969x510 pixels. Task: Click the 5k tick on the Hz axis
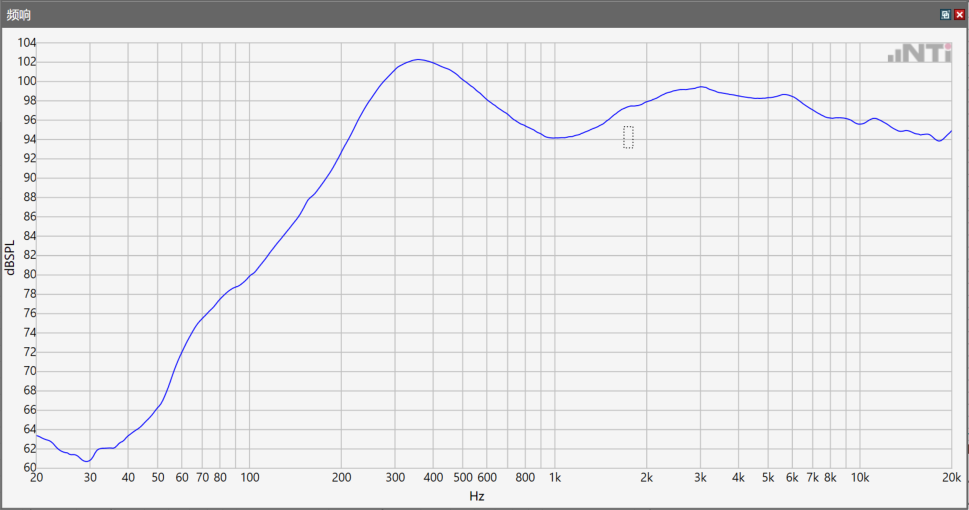click(768, 478)
